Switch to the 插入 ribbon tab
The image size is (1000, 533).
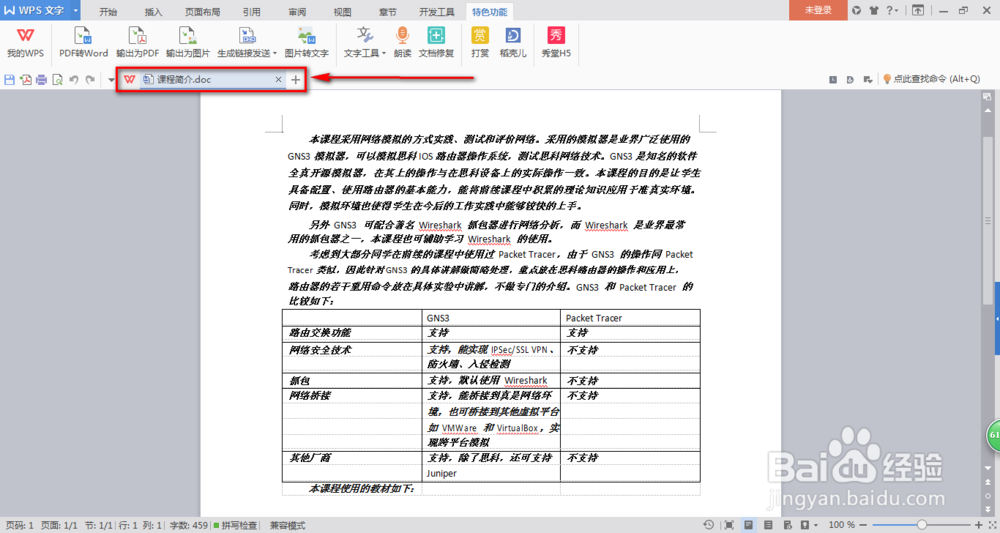[x=153, y=11]
